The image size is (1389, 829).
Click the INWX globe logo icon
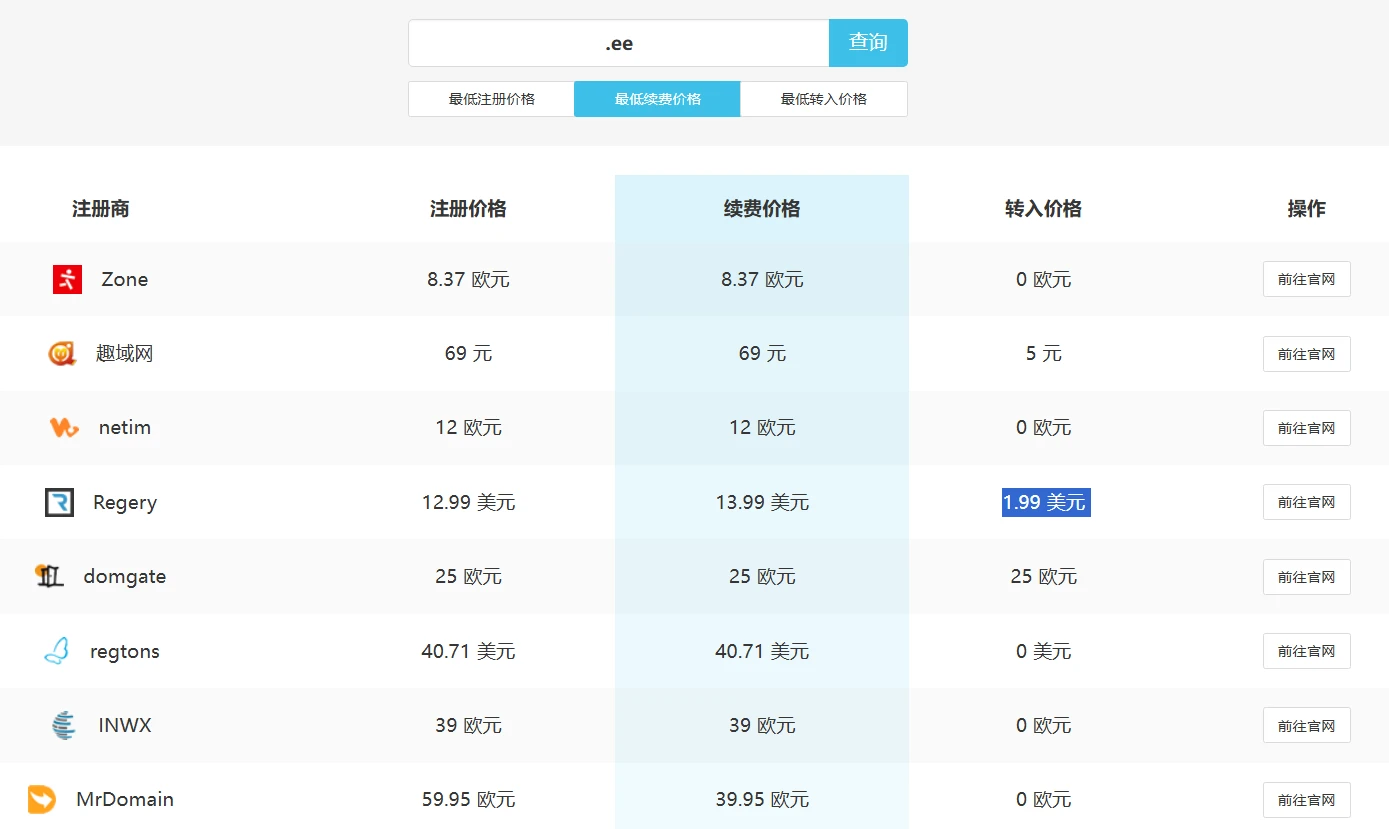[x=64, y=725]
